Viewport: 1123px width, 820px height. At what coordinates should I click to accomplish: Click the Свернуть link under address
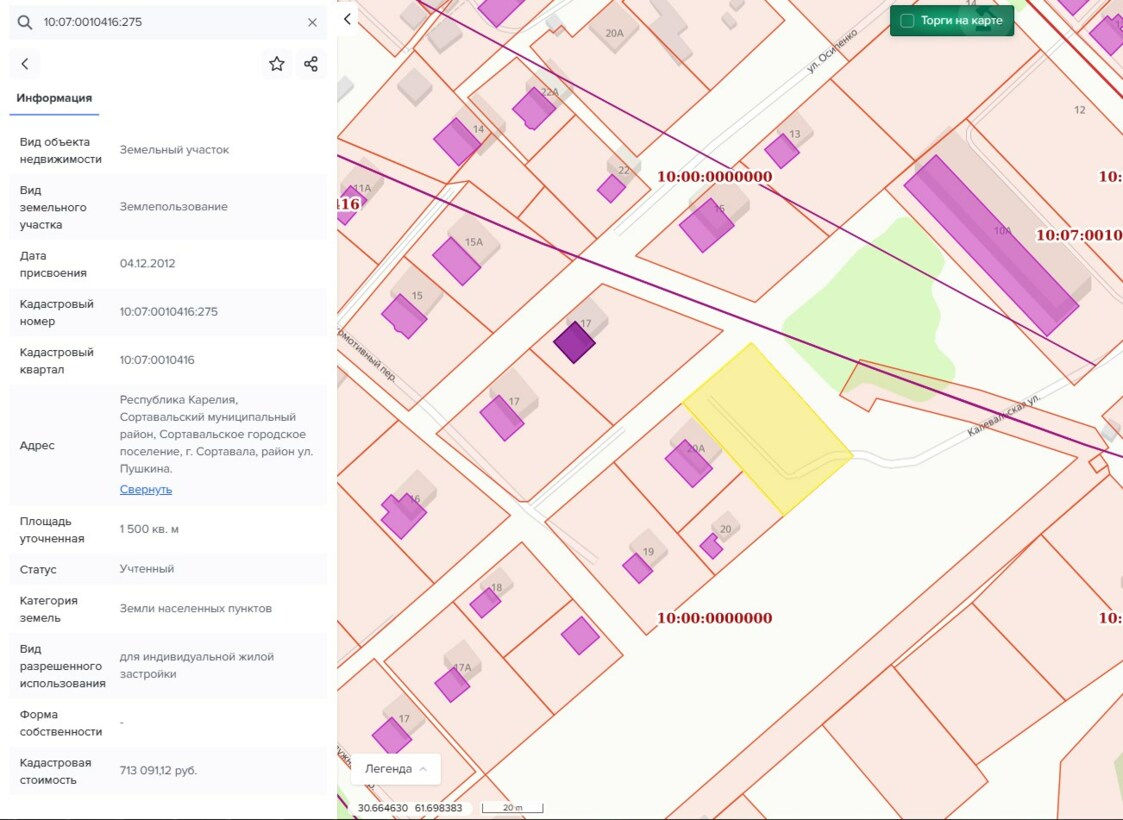click(x=146, y=489)
